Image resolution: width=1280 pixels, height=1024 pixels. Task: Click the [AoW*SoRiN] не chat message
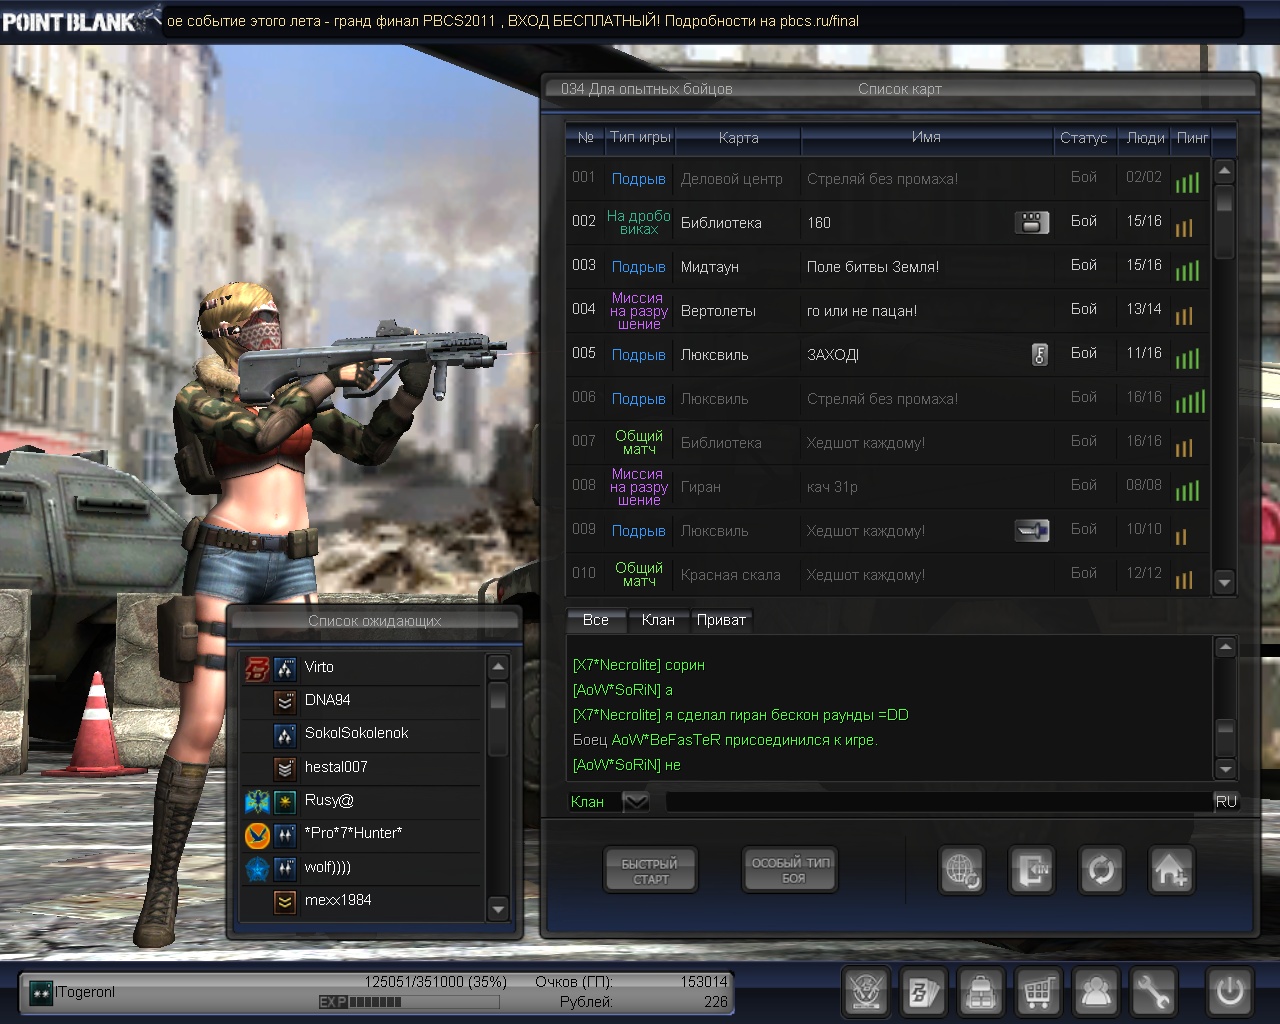tap(626, 765)
